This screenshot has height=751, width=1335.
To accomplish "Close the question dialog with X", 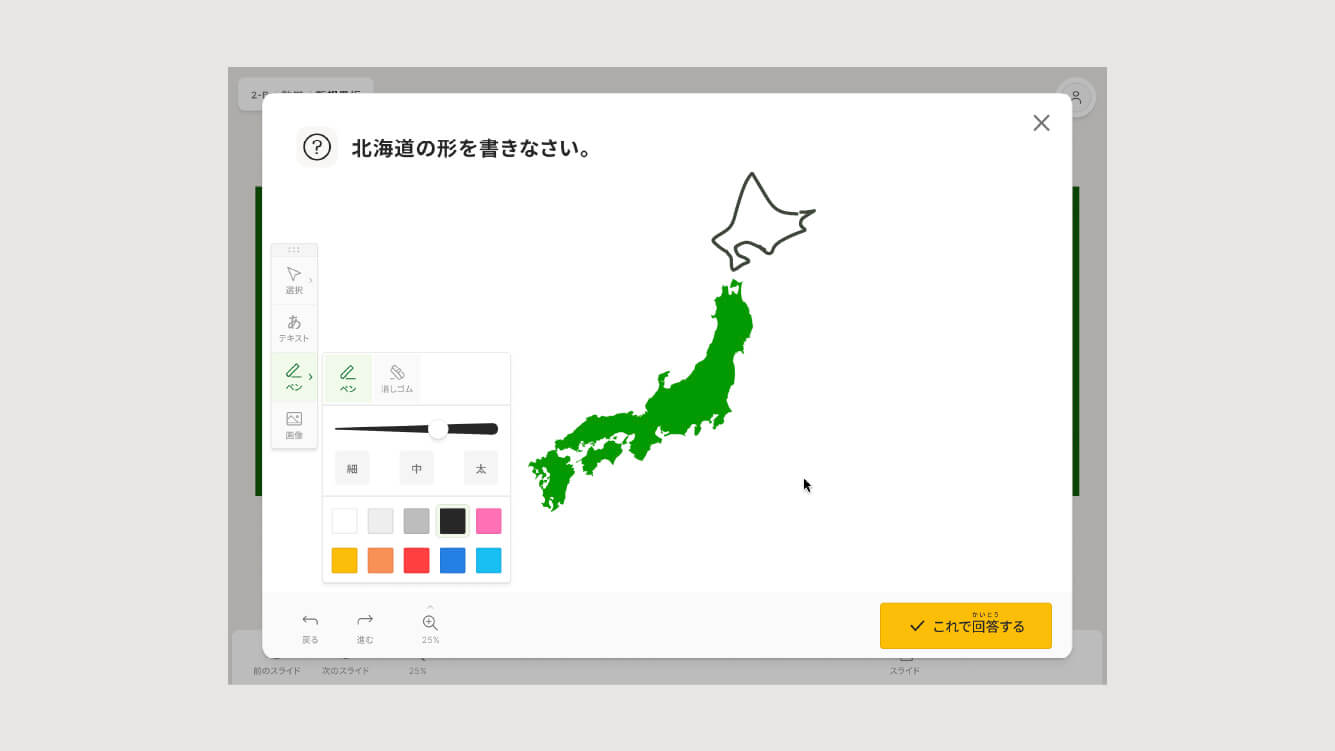I will click(x=1041, y=123).
